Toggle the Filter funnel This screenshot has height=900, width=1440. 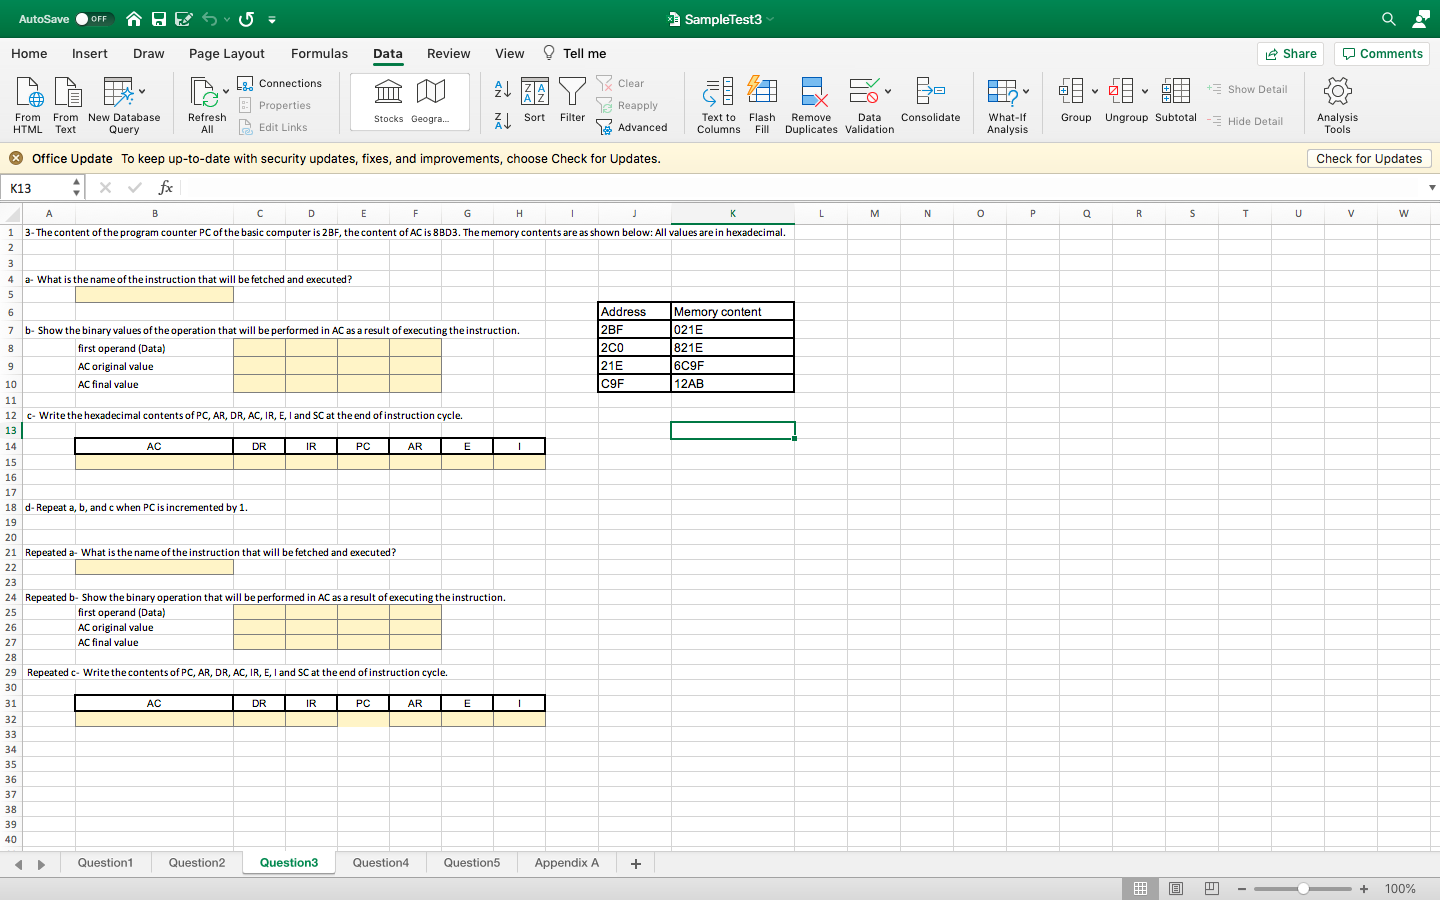tap(572, 100)
